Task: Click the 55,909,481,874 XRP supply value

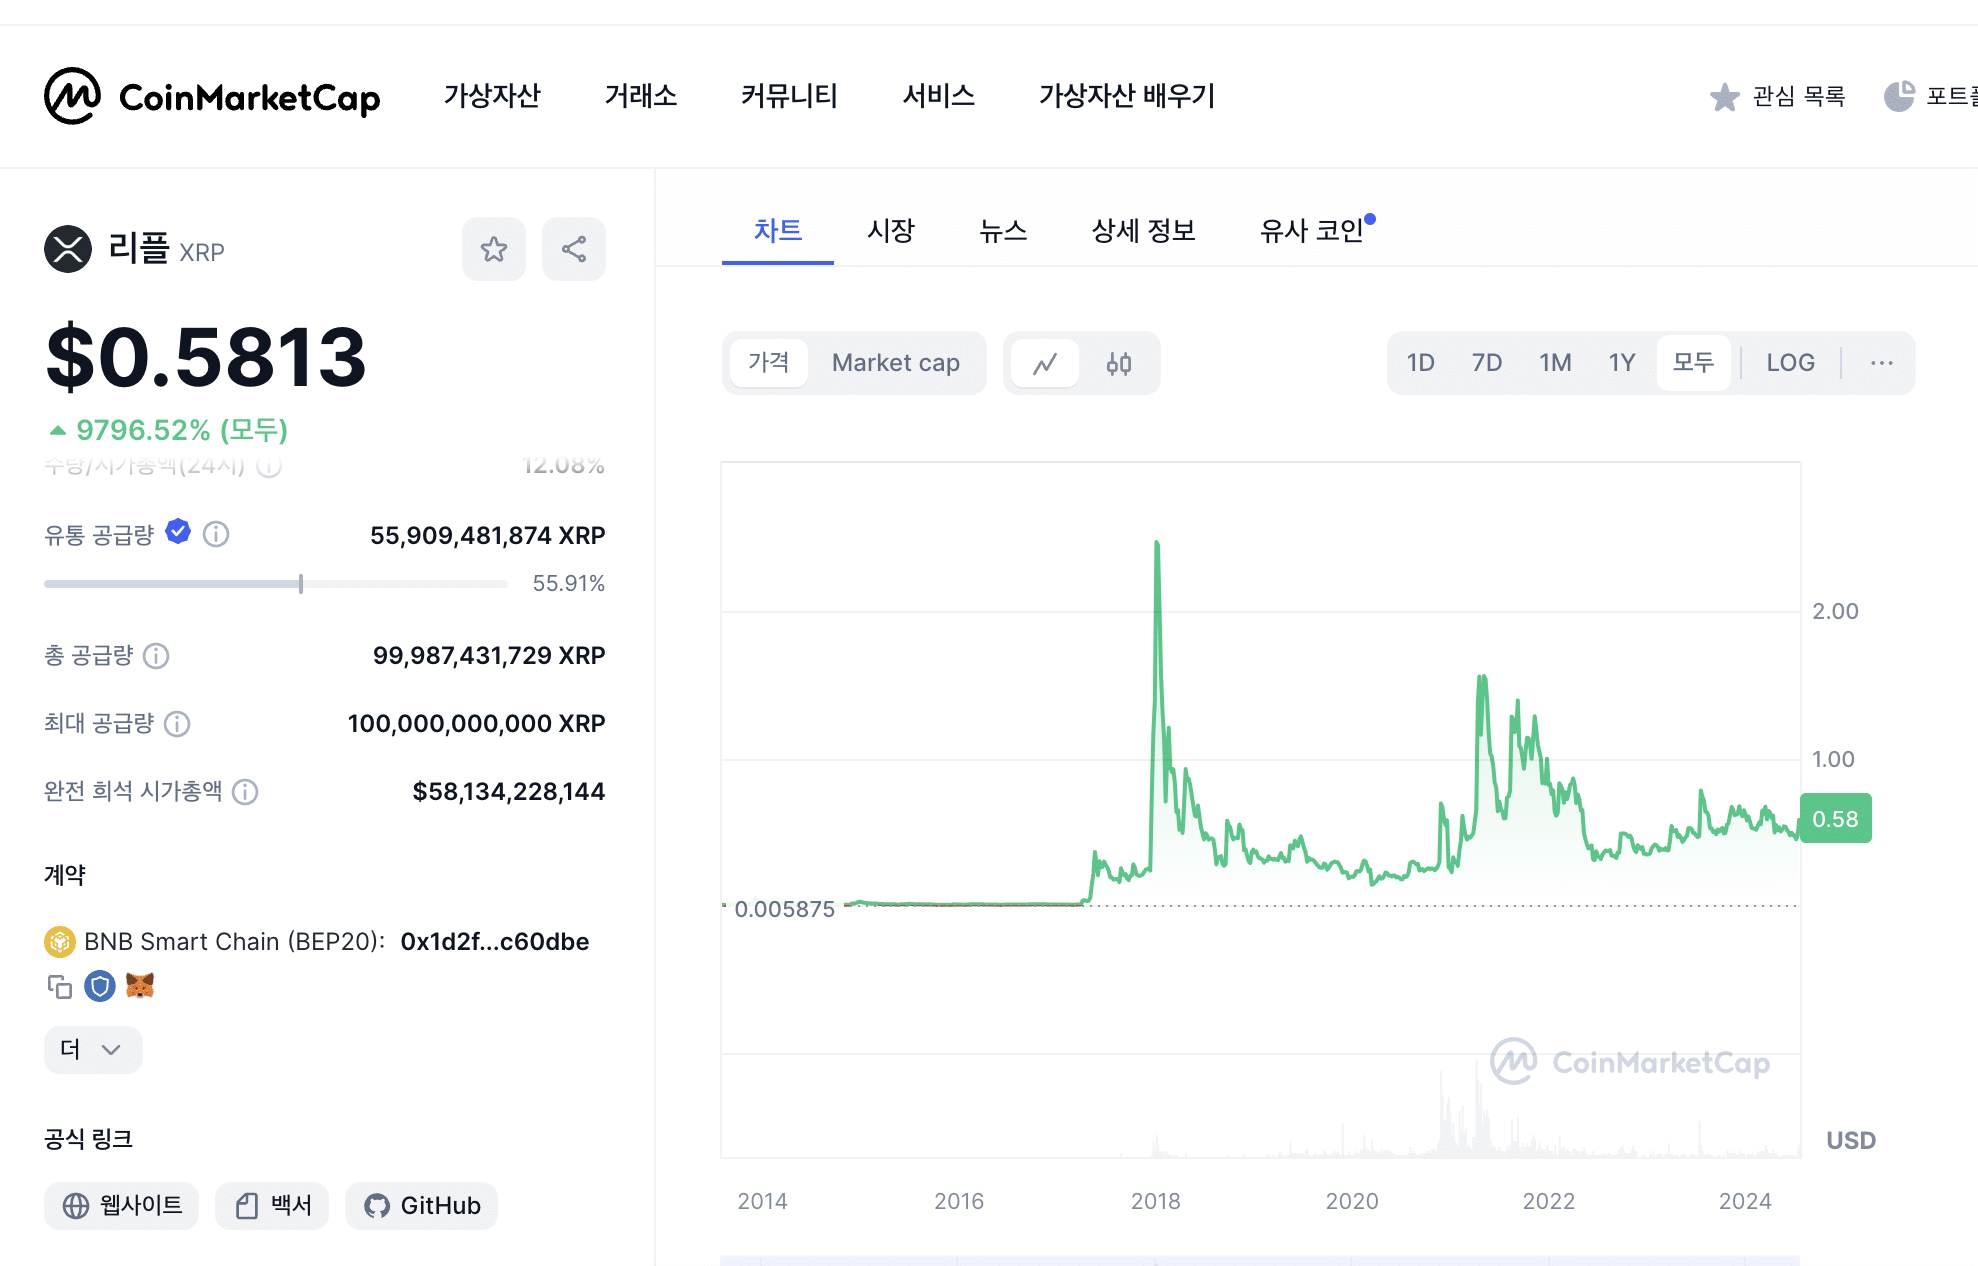Action: point(487,536)
